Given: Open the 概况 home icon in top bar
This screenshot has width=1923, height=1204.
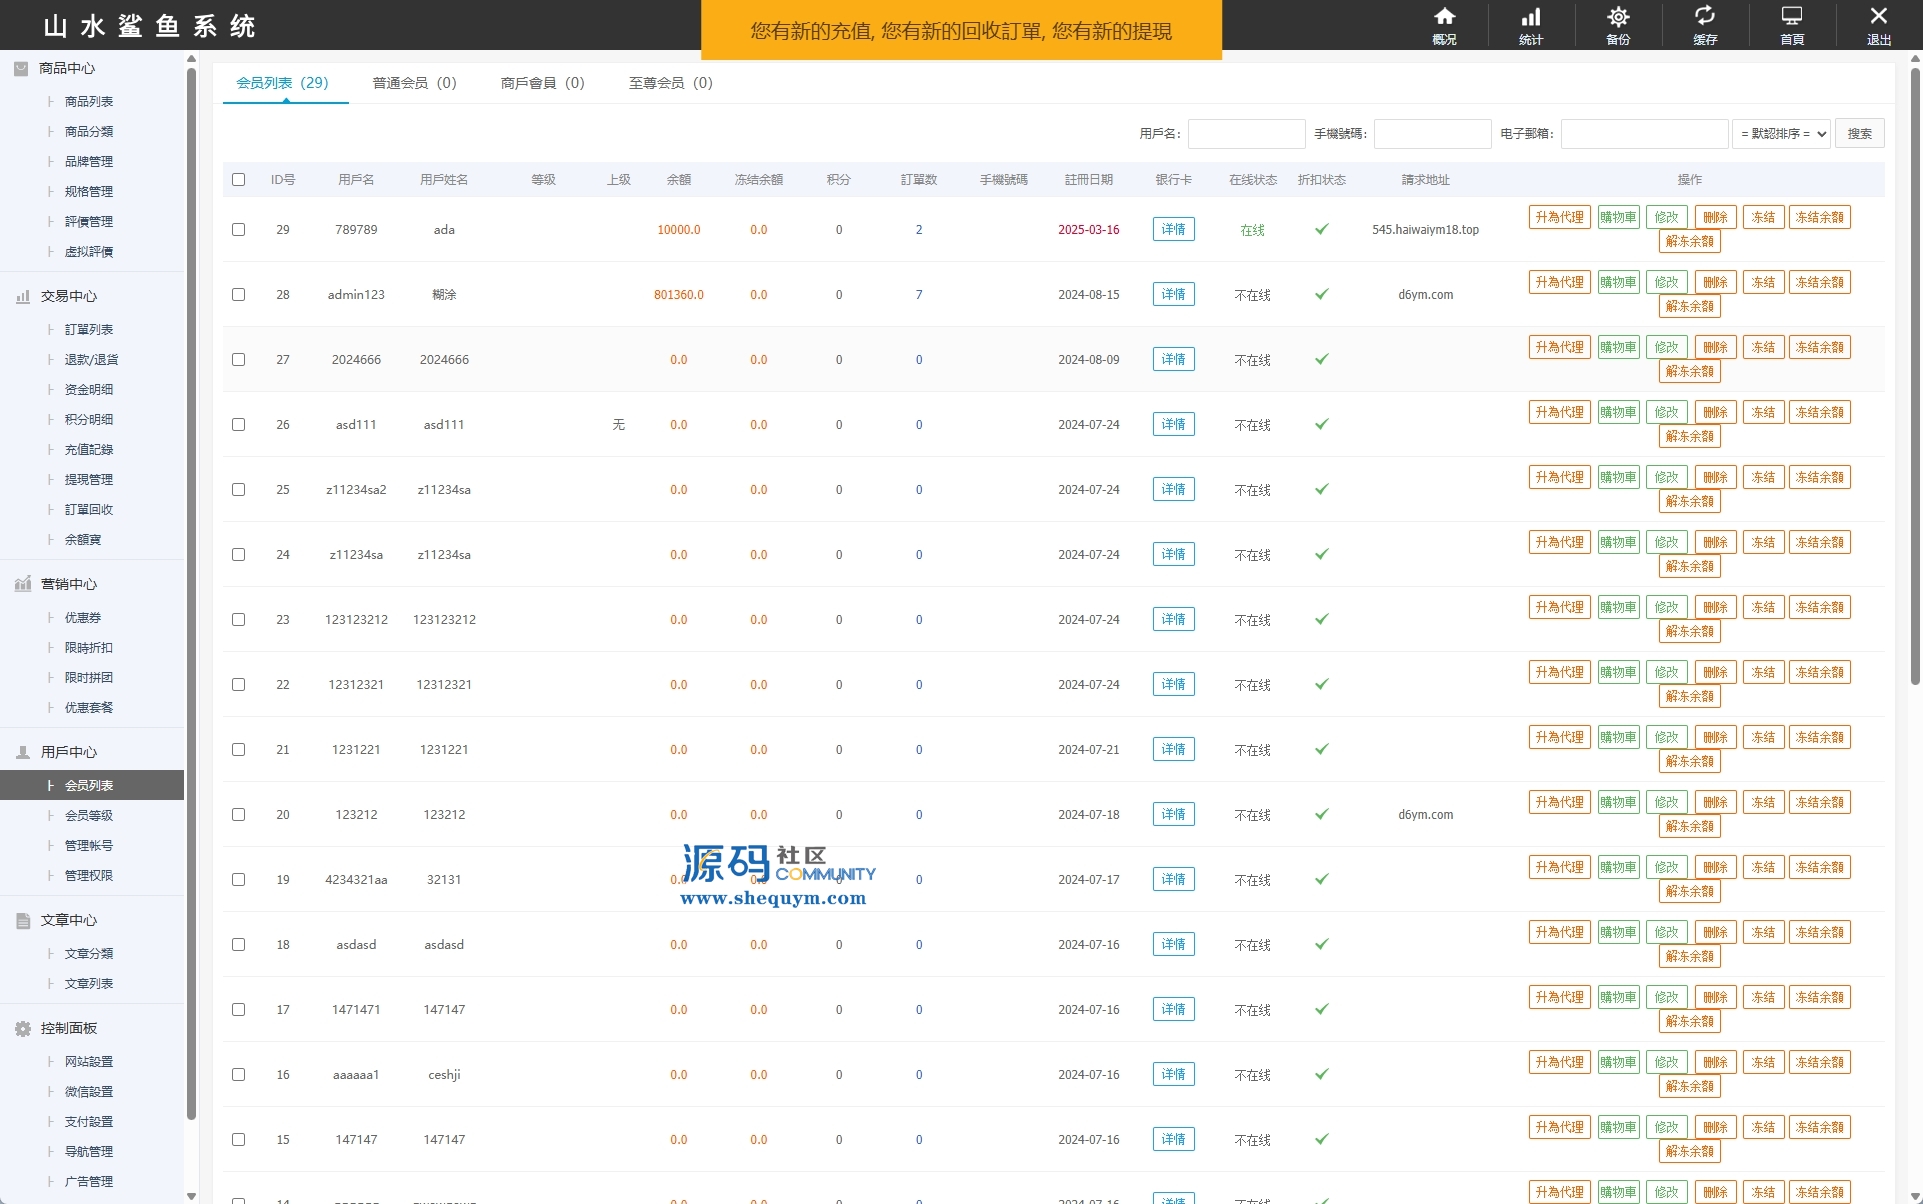Looking at the screenshot, I should click(1444, 17).
